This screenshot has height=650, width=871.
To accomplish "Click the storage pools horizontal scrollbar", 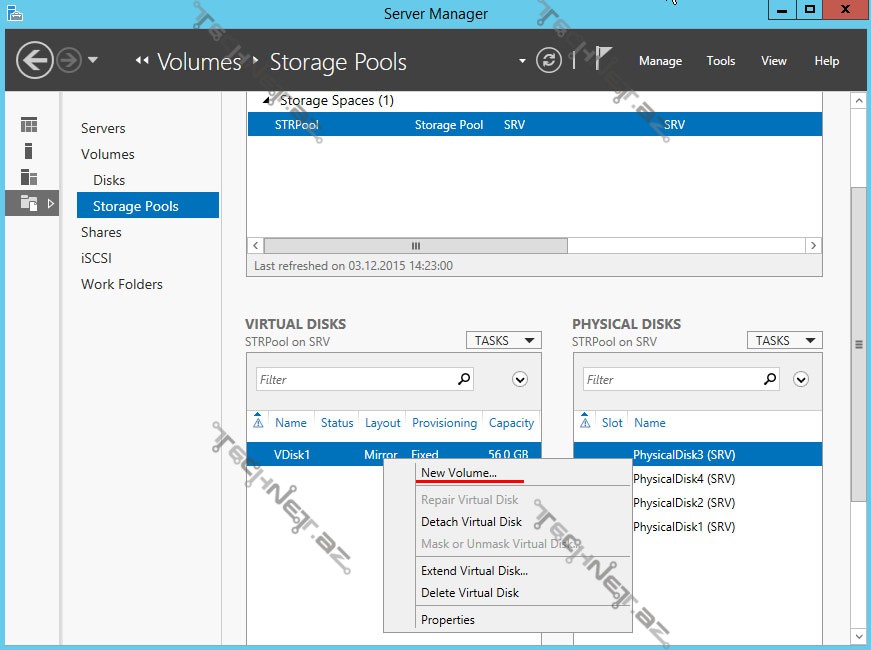I will tap(415, 246).
